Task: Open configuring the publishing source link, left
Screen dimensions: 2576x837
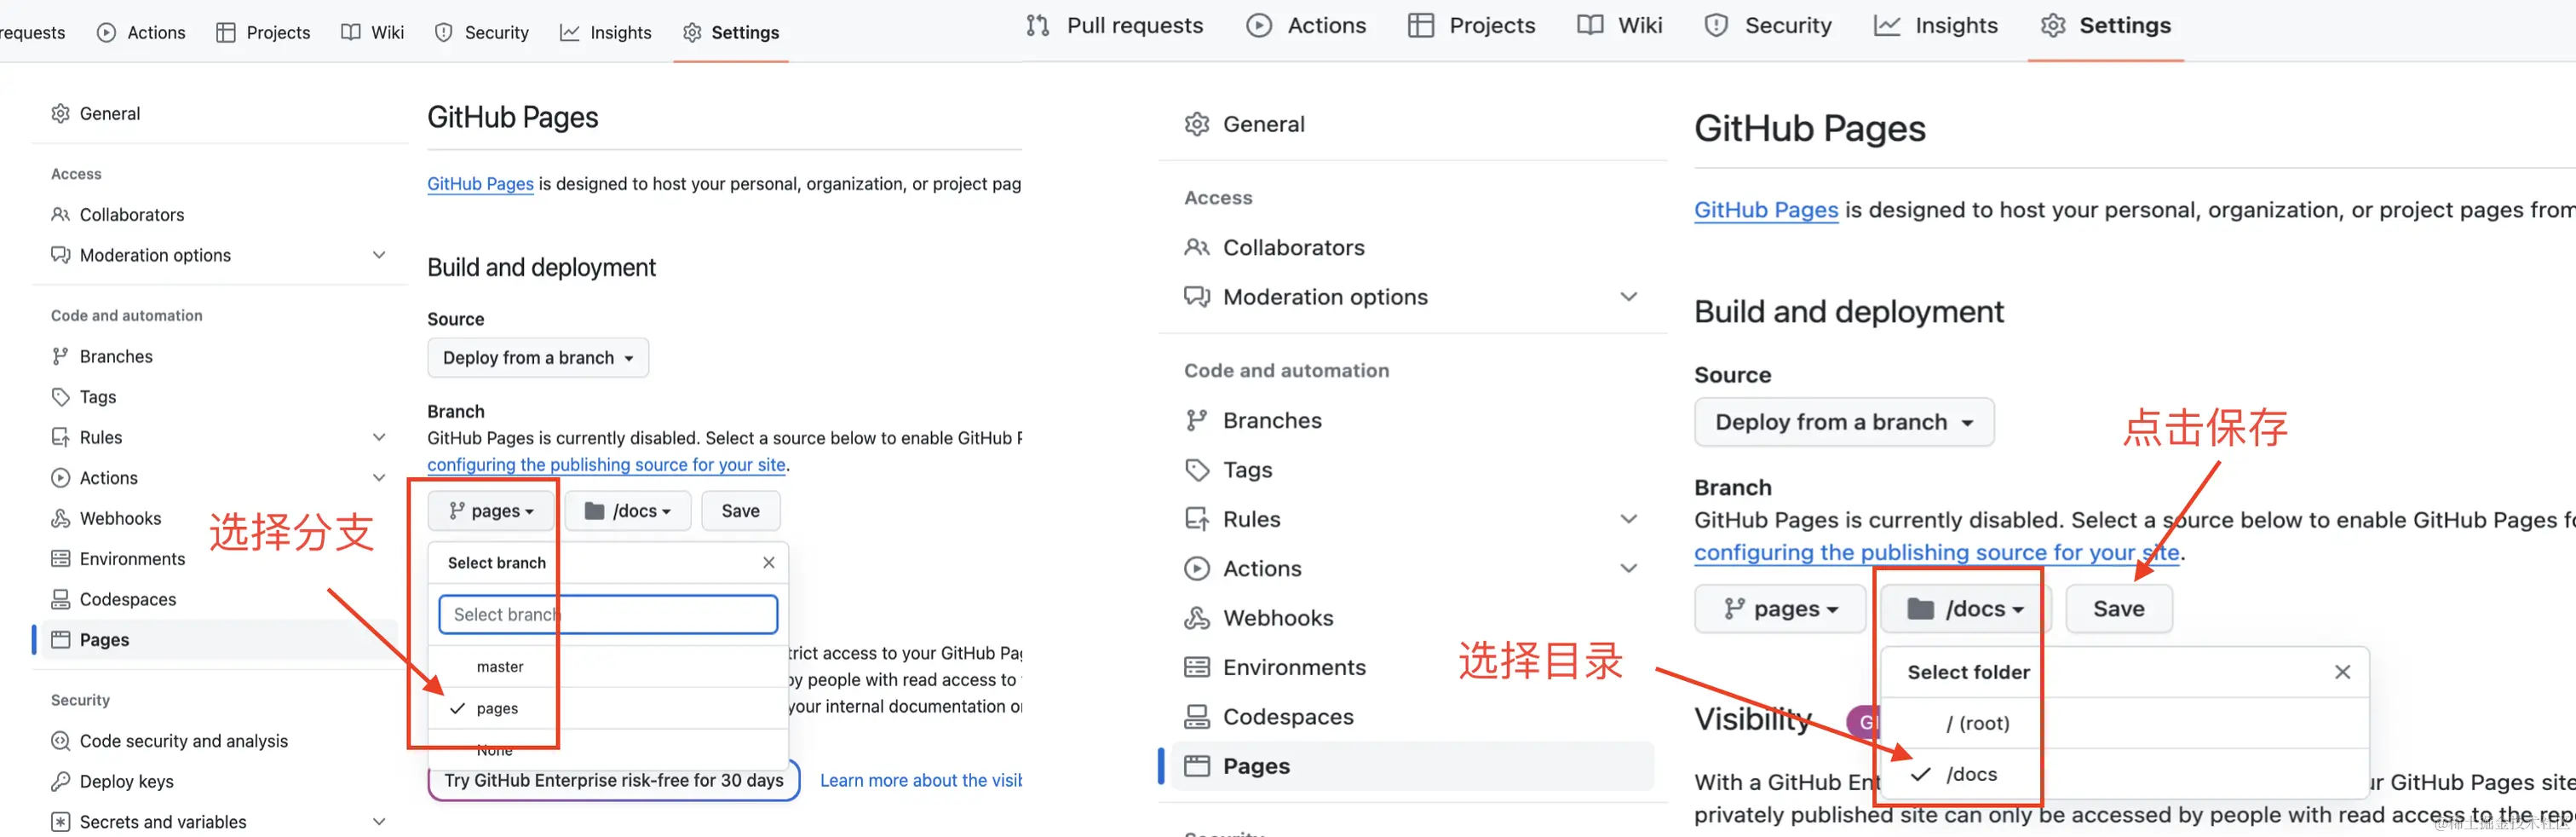Action: click(x=606, y=465)
